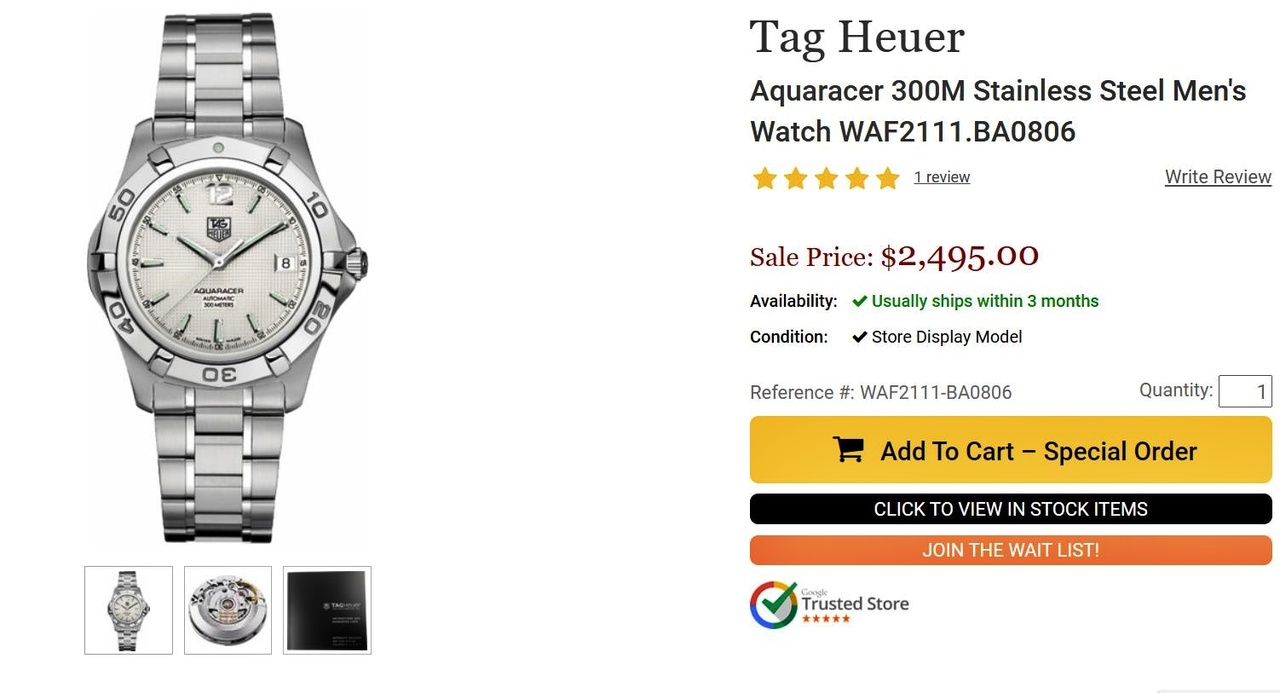Screen dimensions: 1280x693
Task: Select the watch movement caseback thumbnail
Action: (x=228, y=610)
